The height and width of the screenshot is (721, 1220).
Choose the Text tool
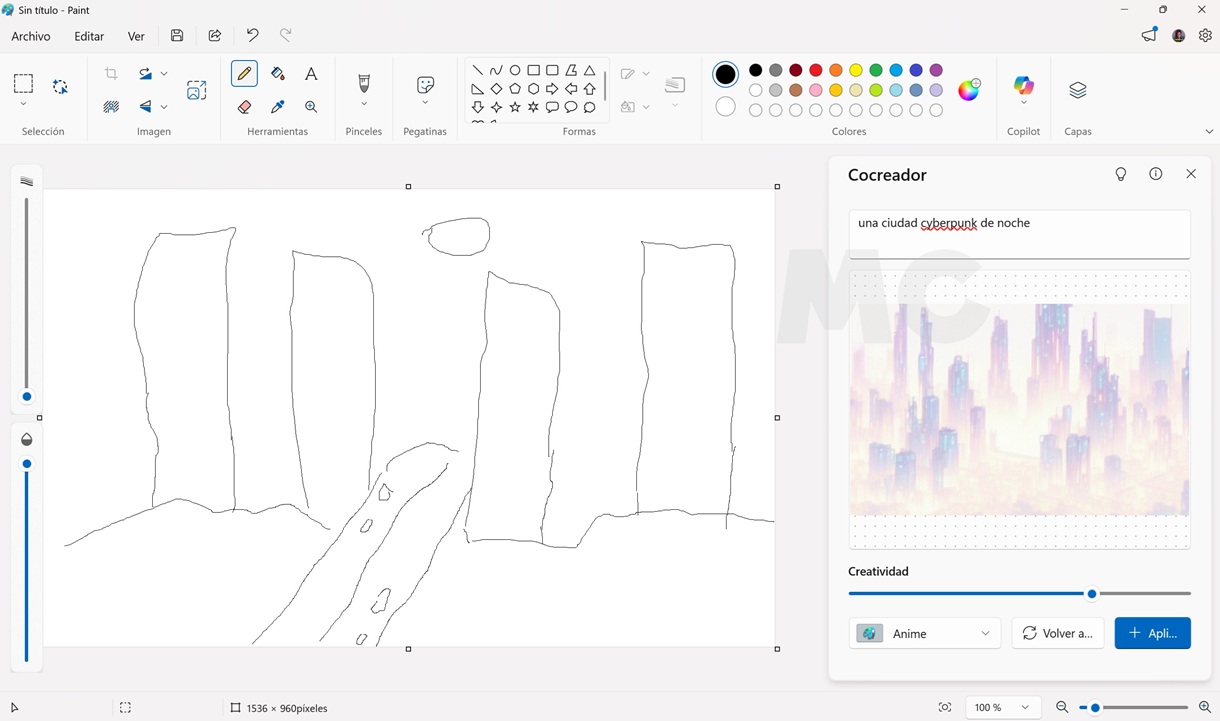311,74
